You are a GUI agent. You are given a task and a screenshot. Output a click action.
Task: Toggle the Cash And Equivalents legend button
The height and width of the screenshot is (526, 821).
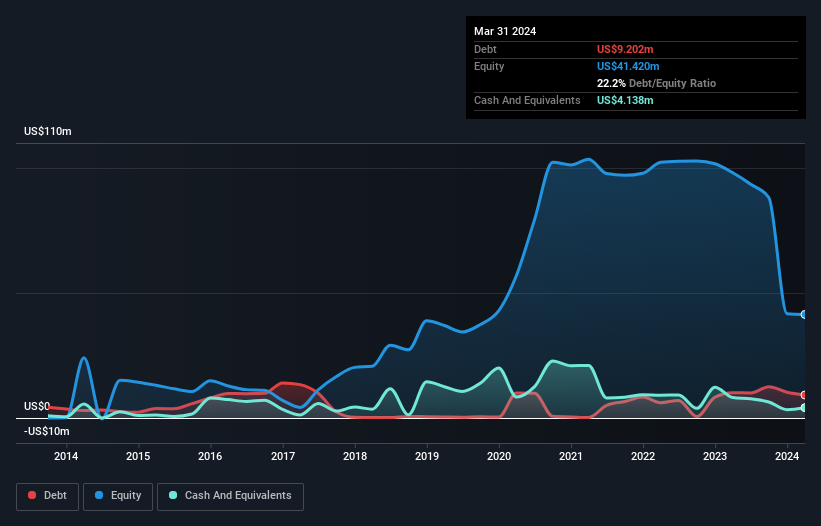pyautogui.click(x=230, y=496)
